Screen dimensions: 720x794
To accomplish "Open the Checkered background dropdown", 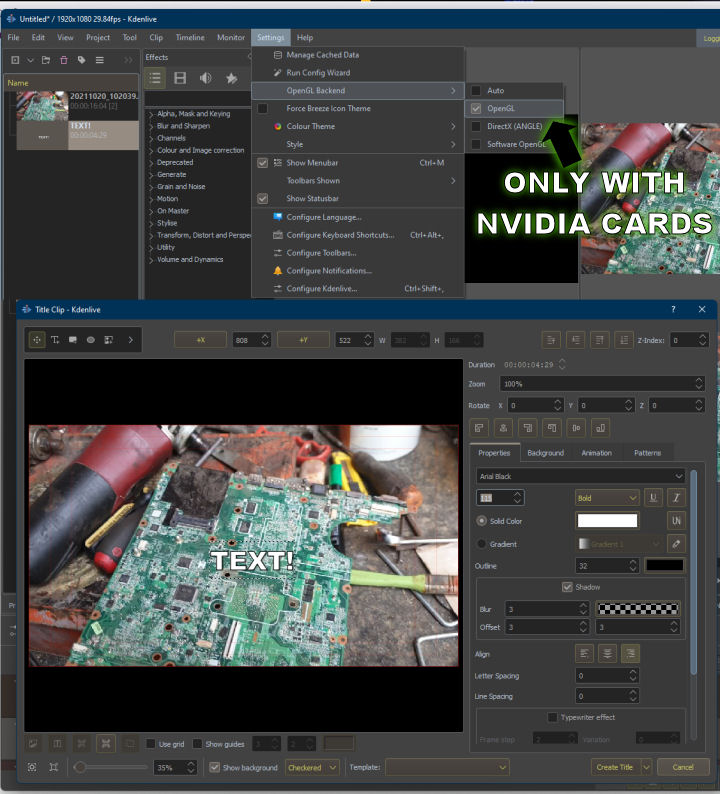I will pos(312,767).
